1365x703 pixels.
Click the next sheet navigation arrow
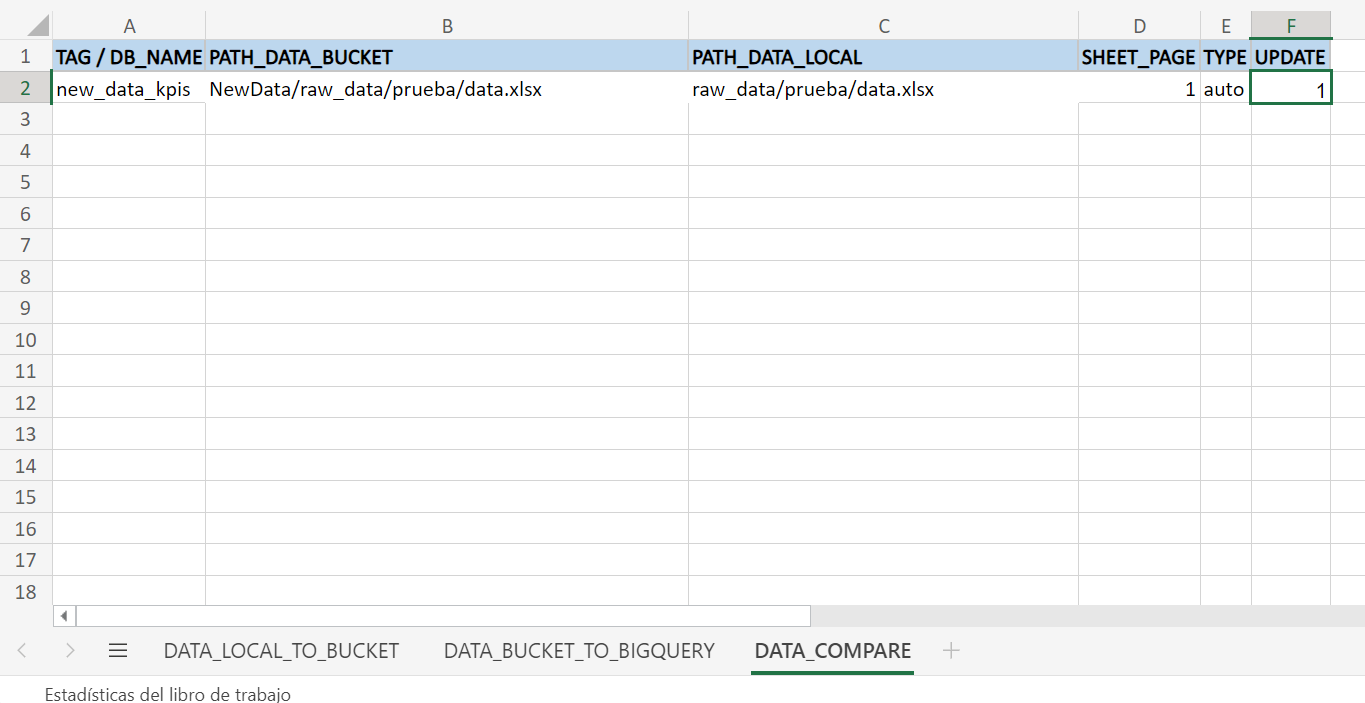(x=70, y=651)
